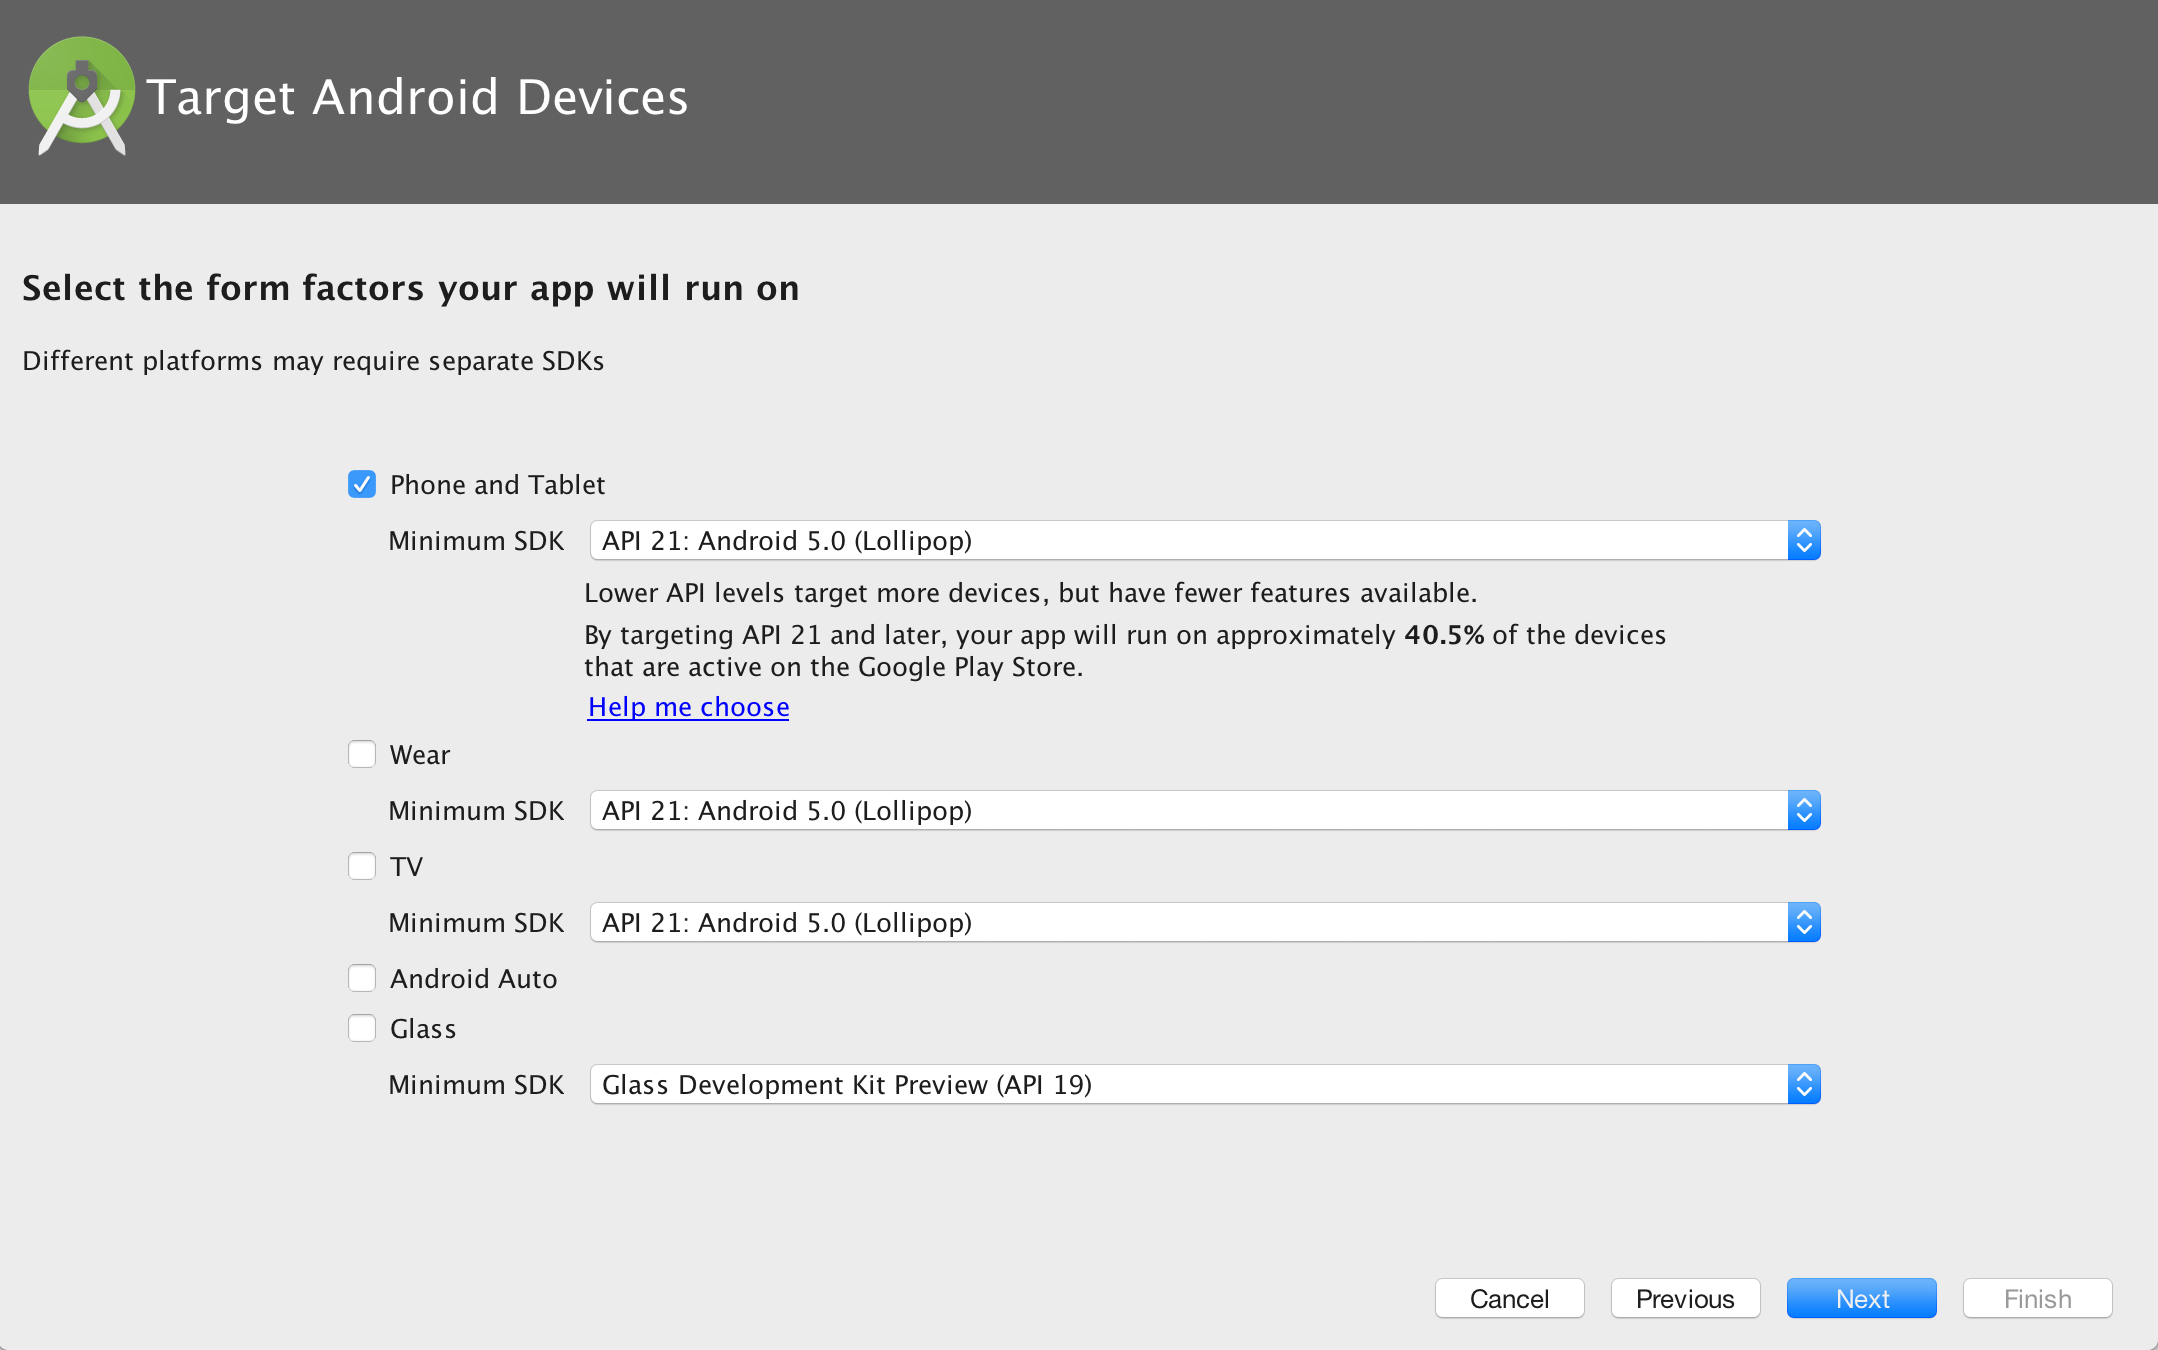Uncheck the Phone and Tablet checkbox
Screen dimensions: 2158x1350
pyautogui.click(x=362, y=484)
